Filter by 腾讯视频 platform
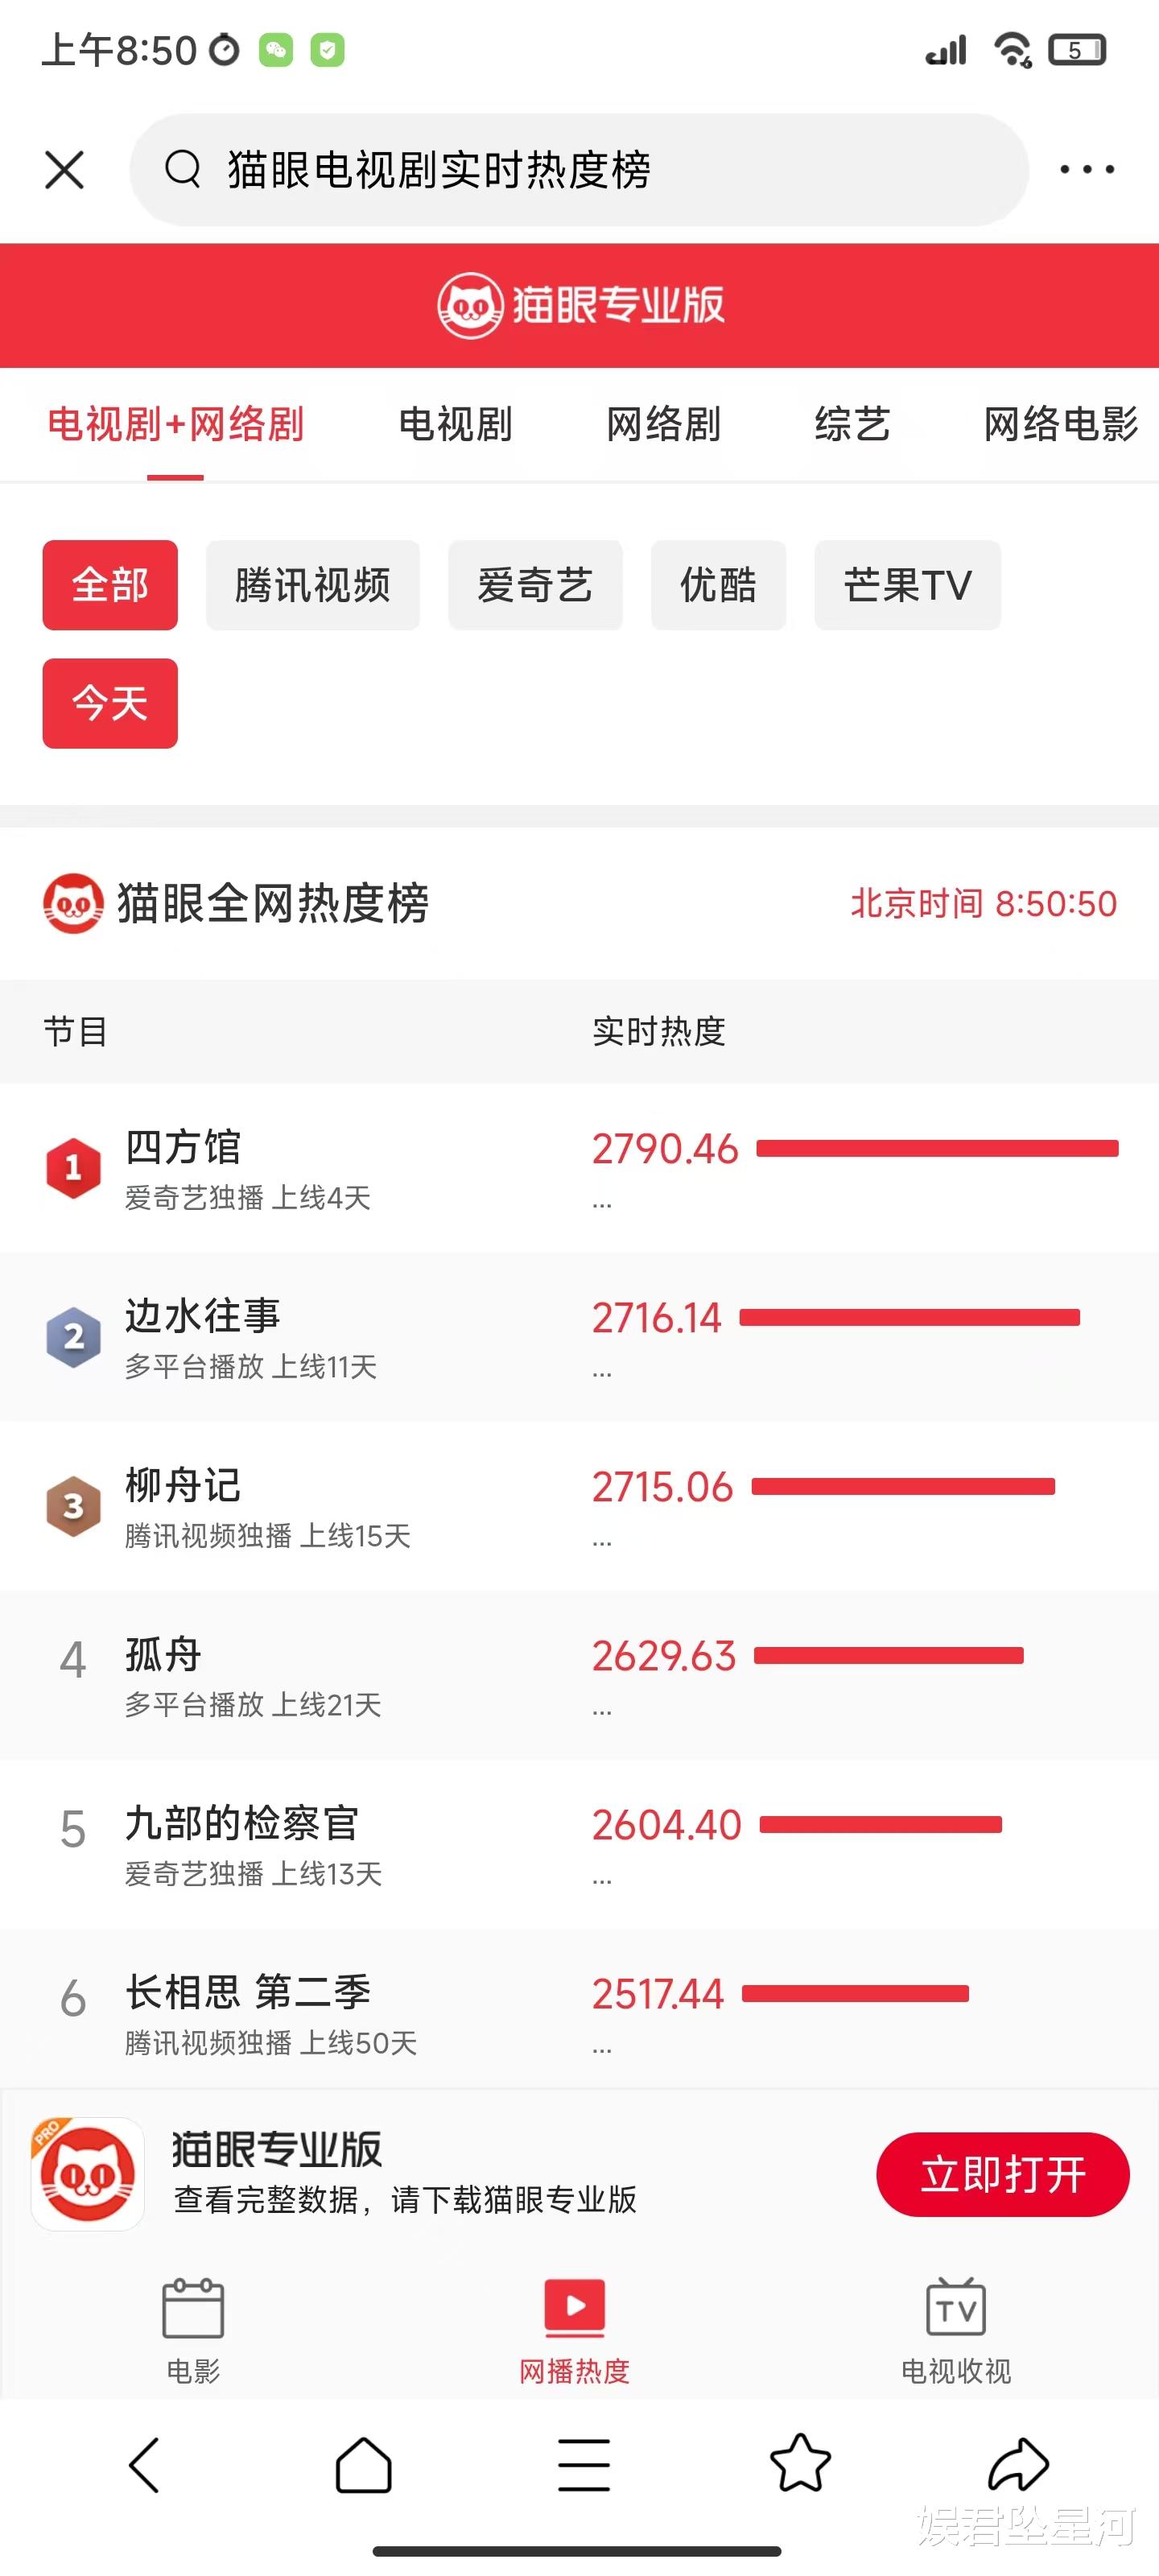The image size is (1159, 2576). (x=312, y=585)
